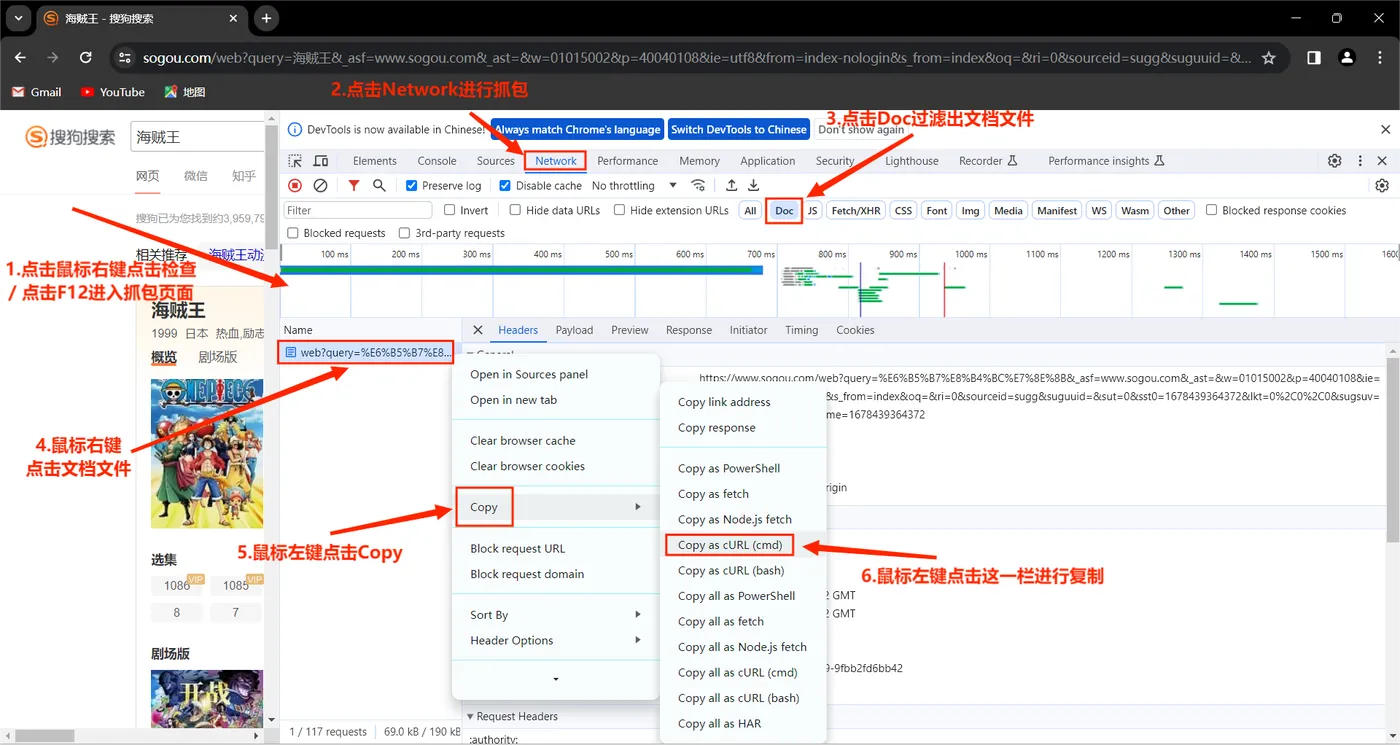Clear the network log
Image resolution: width=1400 pixels, height=745 pixels.
[320, 186]
